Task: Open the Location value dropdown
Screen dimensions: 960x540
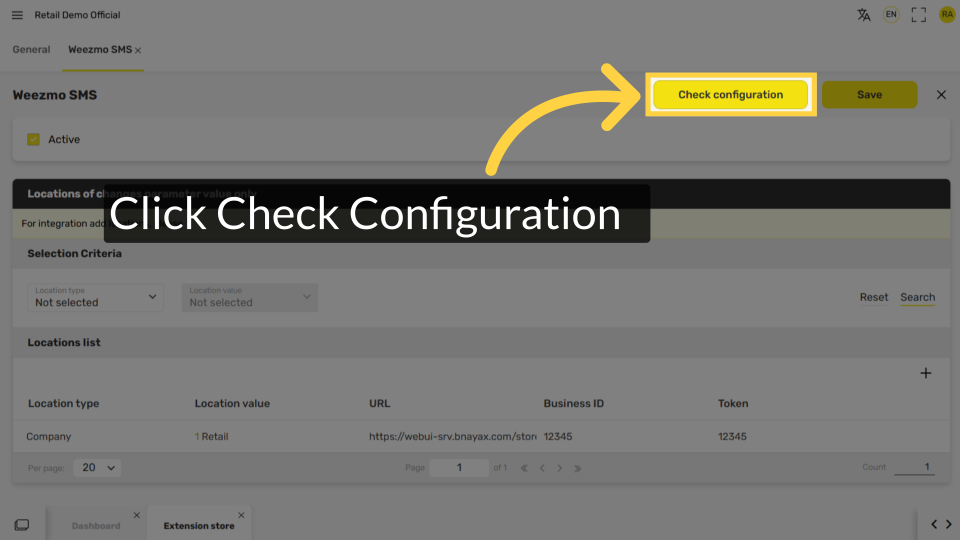Action: pos(249,297)
